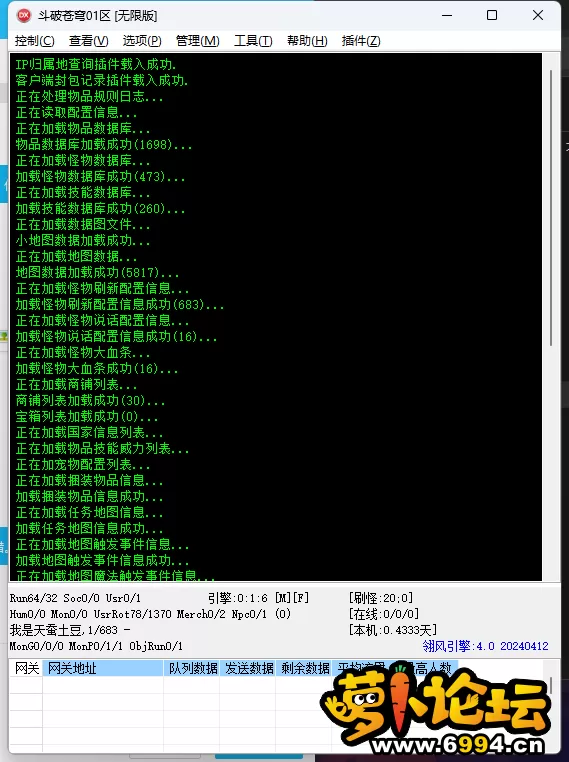The width and height of the screenshot is (569, 762).
Task: Click the 翎风引擎:4.0 20240412 version label
Action: 485,646
